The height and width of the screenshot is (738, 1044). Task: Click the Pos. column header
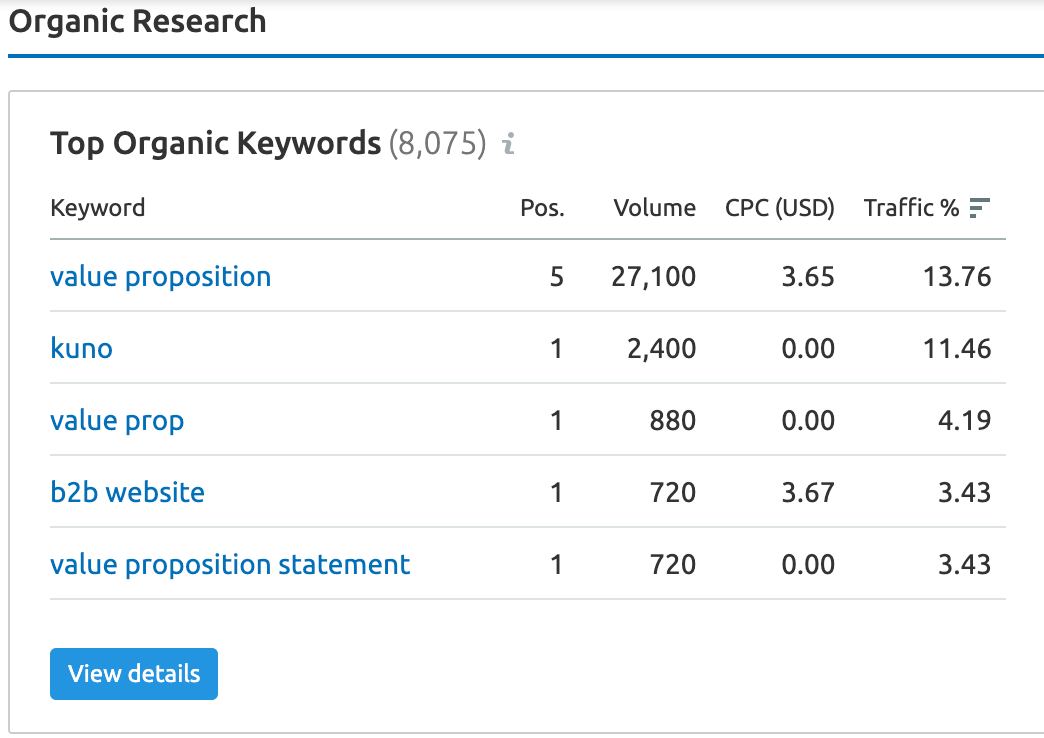coord(542,208)
